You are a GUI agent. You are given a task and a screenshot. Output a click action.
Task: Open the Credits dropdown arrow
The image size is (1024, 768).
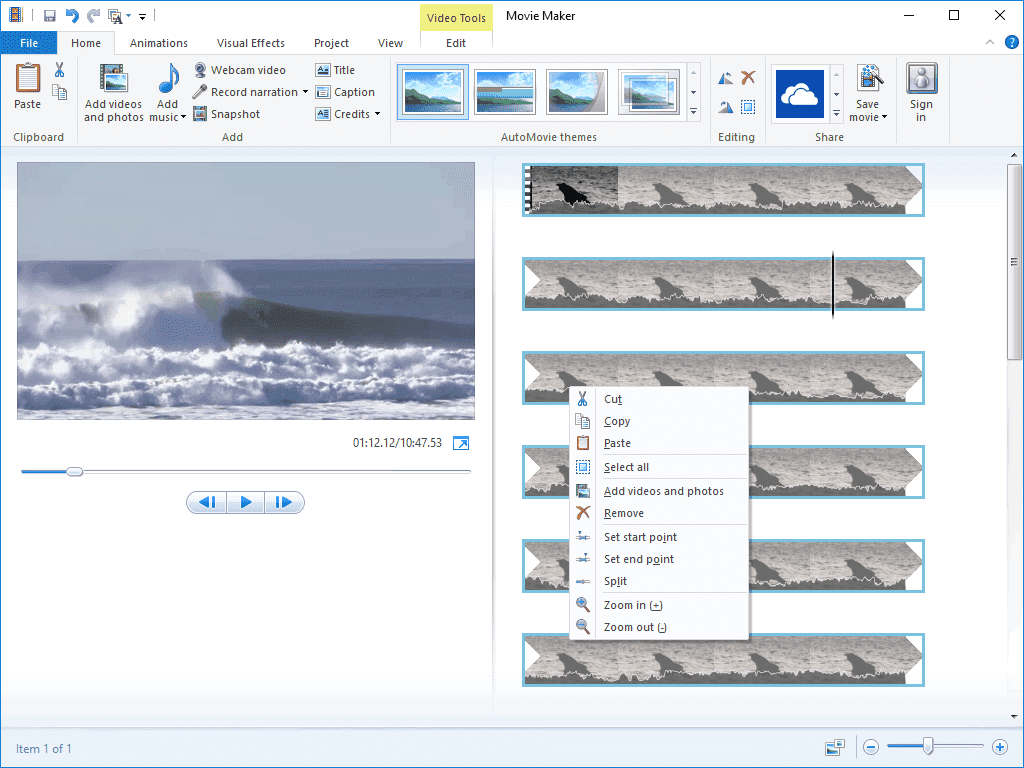pyautogui.click(x=377, y=114)
